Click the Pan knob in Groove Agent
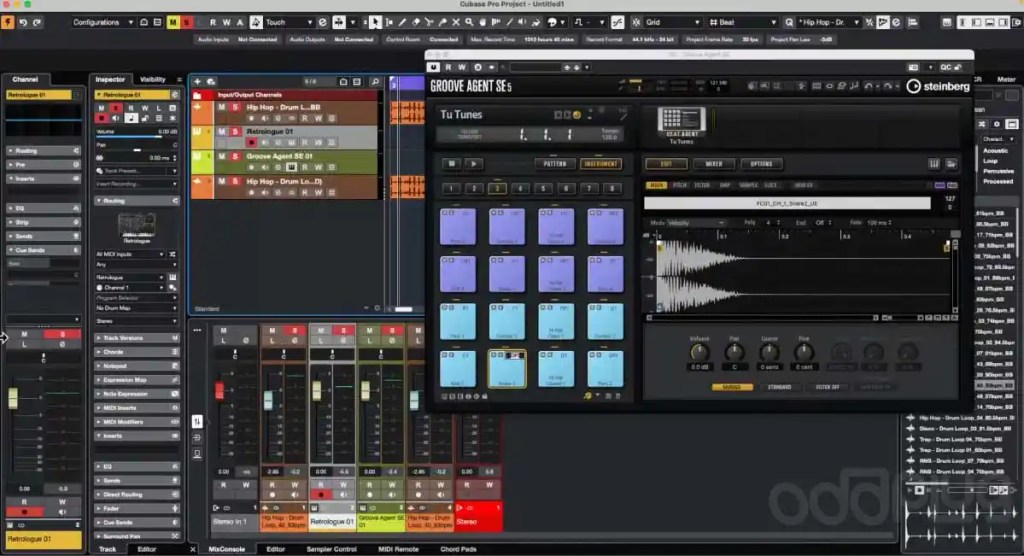 coord(734,353)
